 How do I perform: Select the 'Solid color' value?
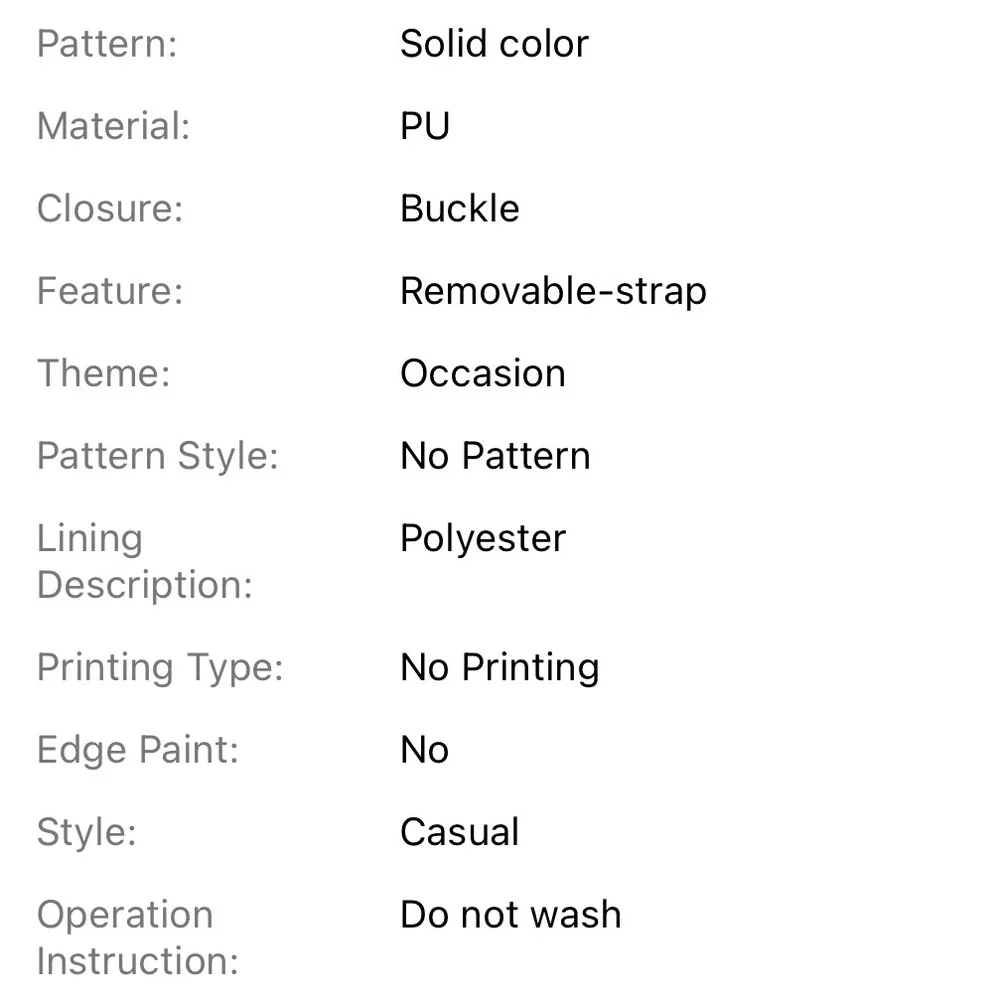(x=494, y=44)
